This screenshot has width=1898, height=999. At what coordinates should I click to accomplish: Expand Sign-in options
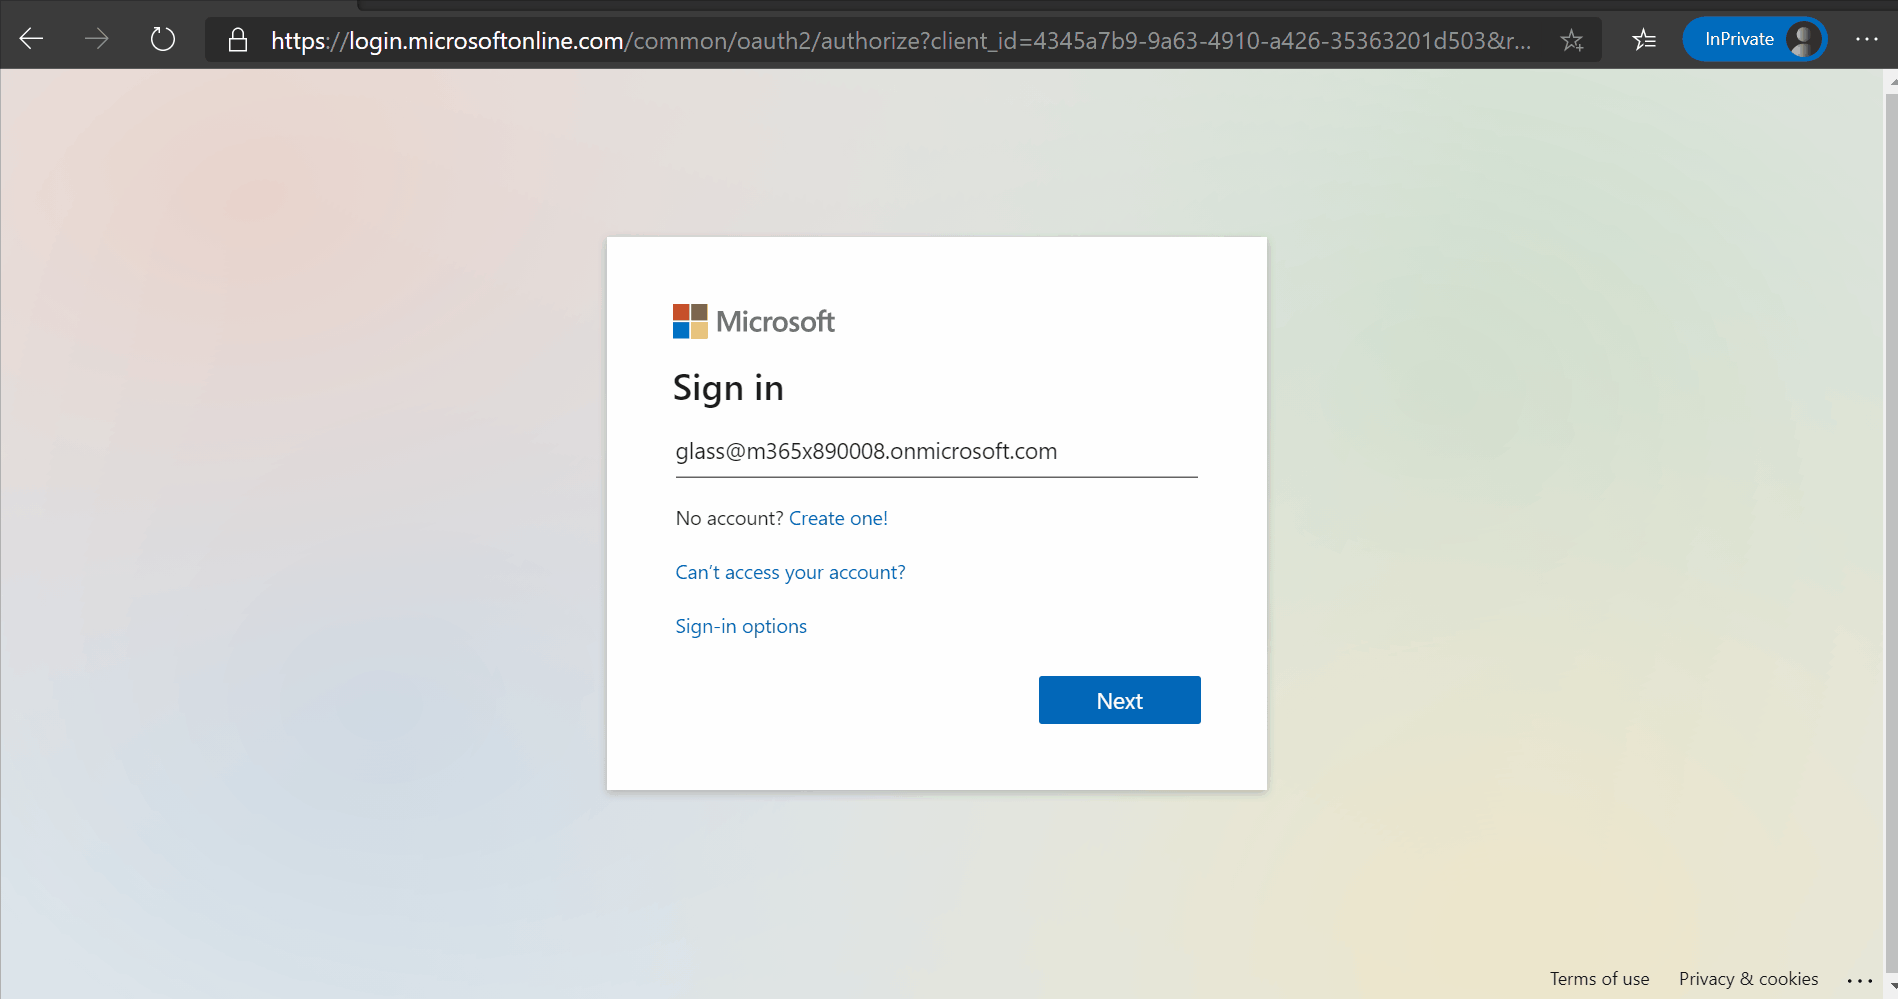[741, 626]
